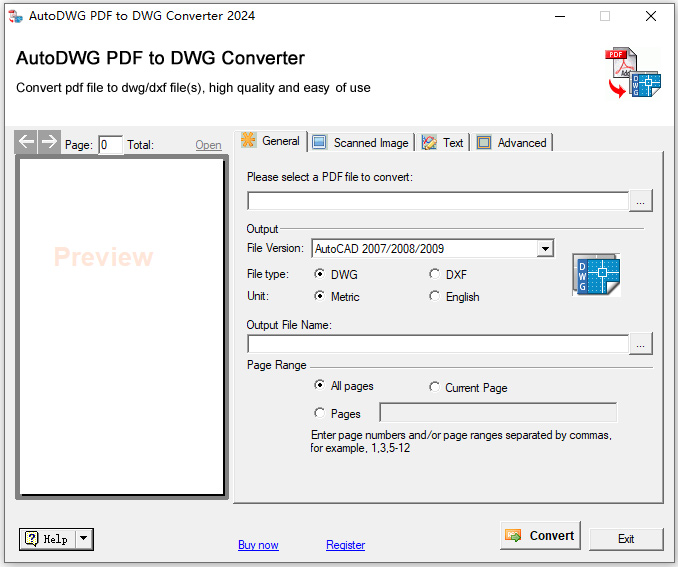This screenshot has height=567, width=678.
Task: Follow the Buy now link
Action: pyautogui.click(x=258, y=545)
